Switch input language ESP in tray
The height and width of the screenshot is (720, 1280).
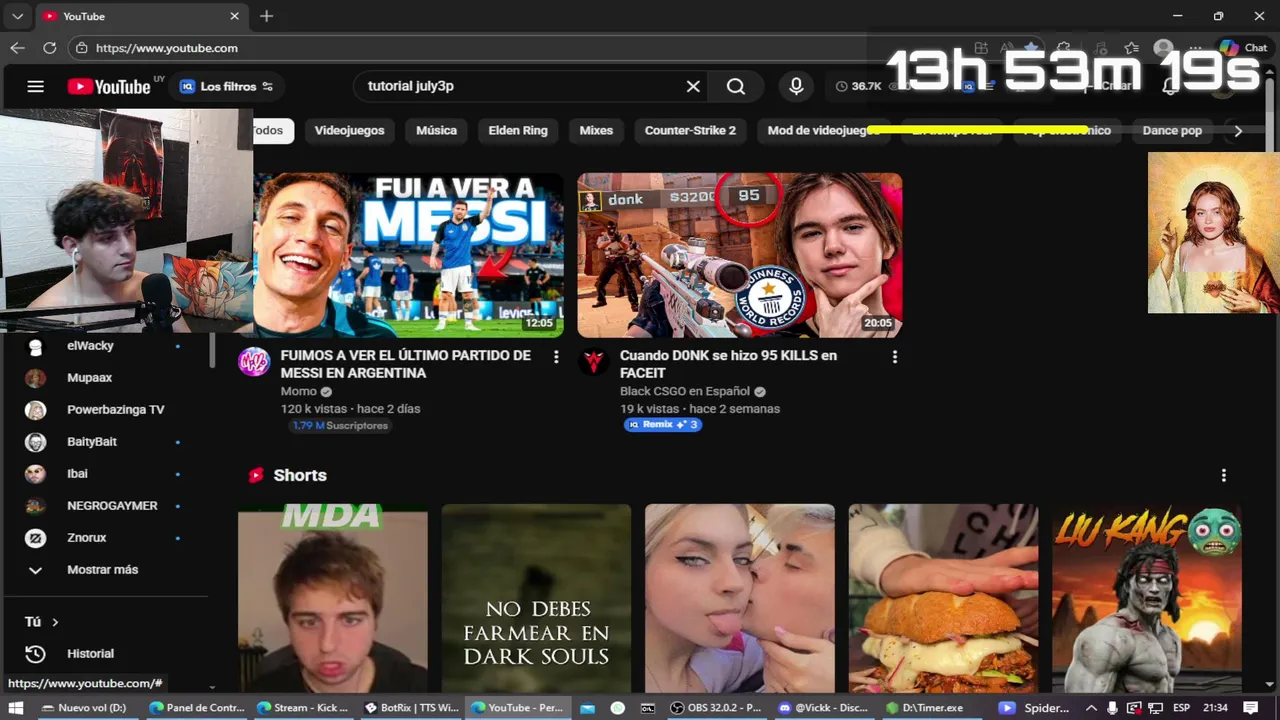(1181, 708)
